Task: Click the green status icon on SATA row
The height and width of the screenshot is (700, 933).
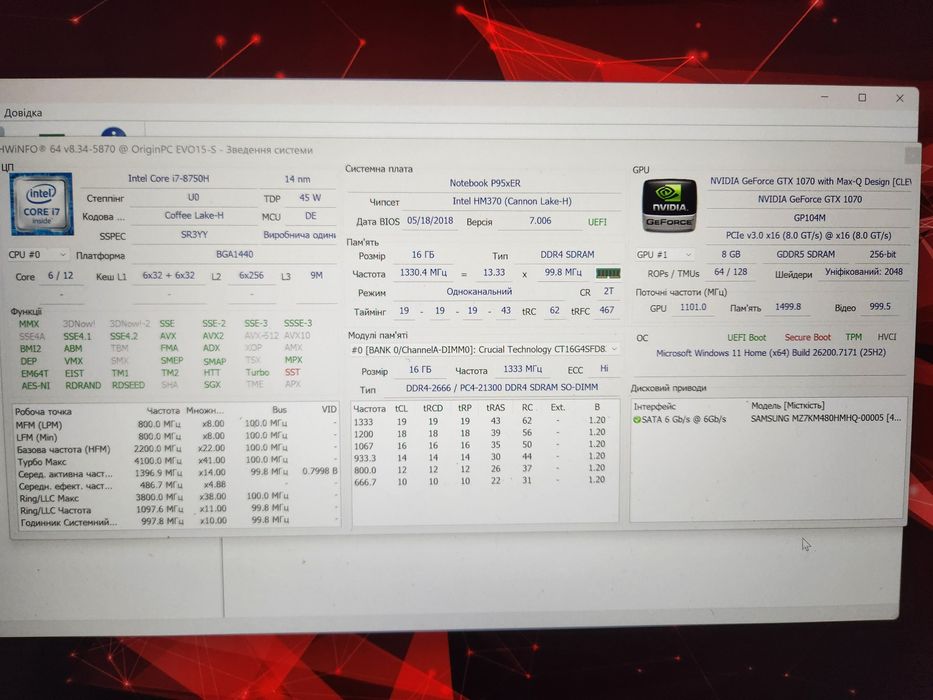Action: point(637,420)
